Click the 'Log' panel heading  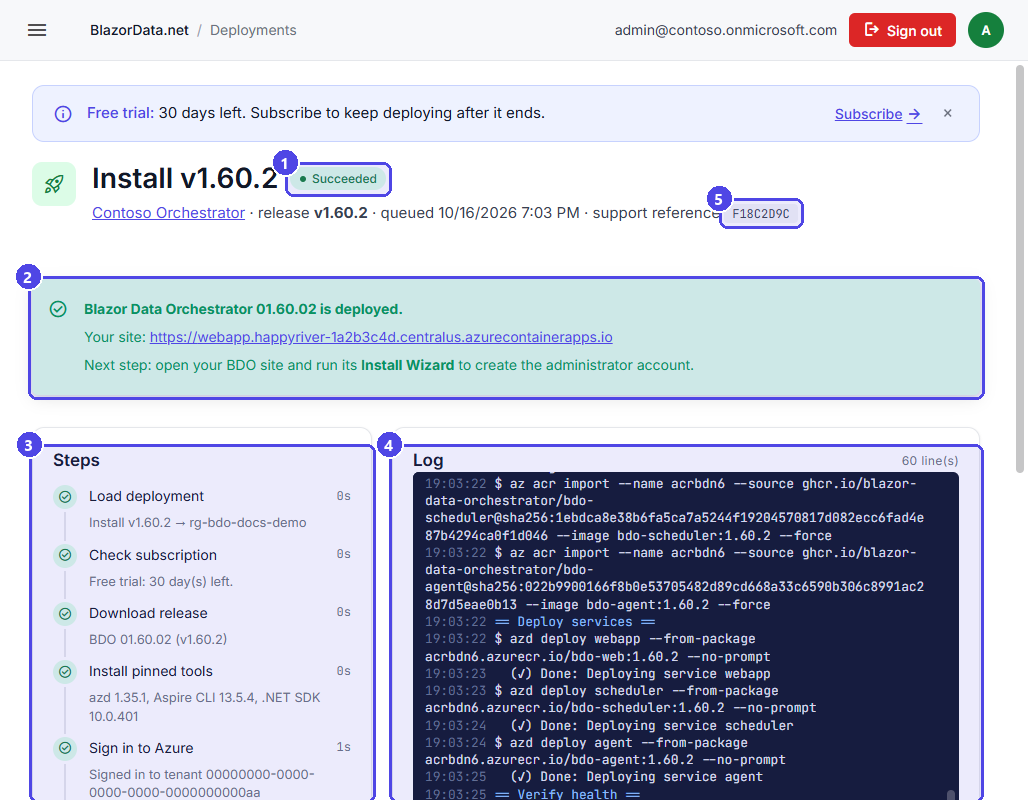tap(428, 460)
